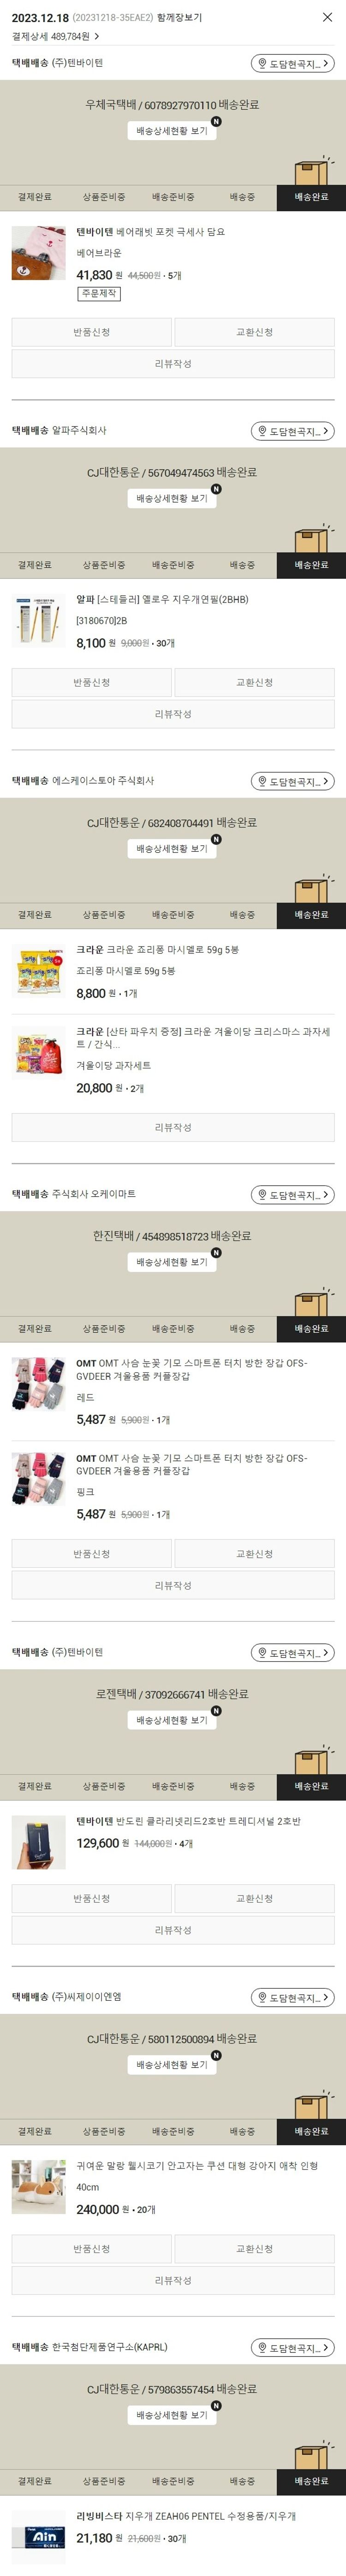
Task: Open 도담현곡지 location for first 텐바이텐 shipment
Action: tap(292, 63)
